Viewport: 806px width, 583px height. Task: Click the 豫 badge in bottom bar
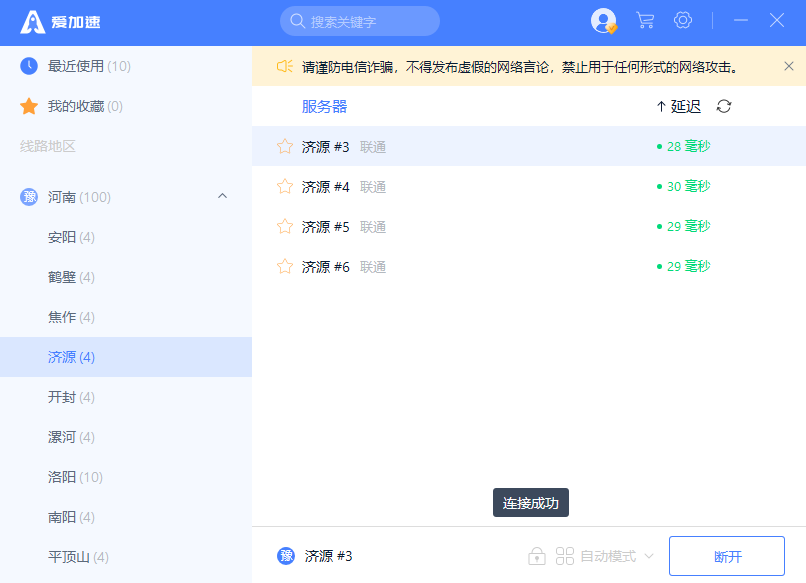pos(286,556)
